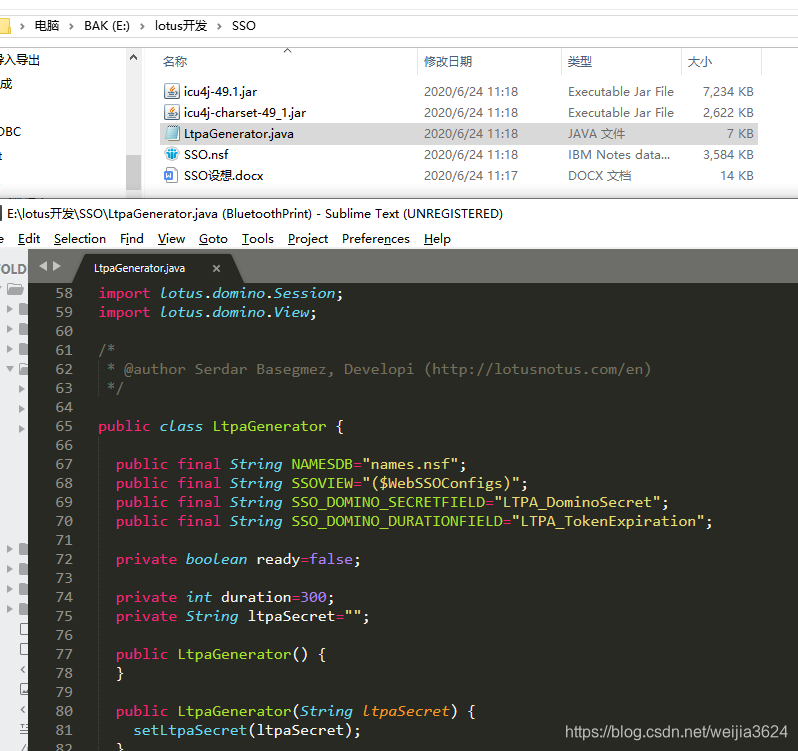Open the Project menu
798x751 pixels.
(x=307, y=239)
